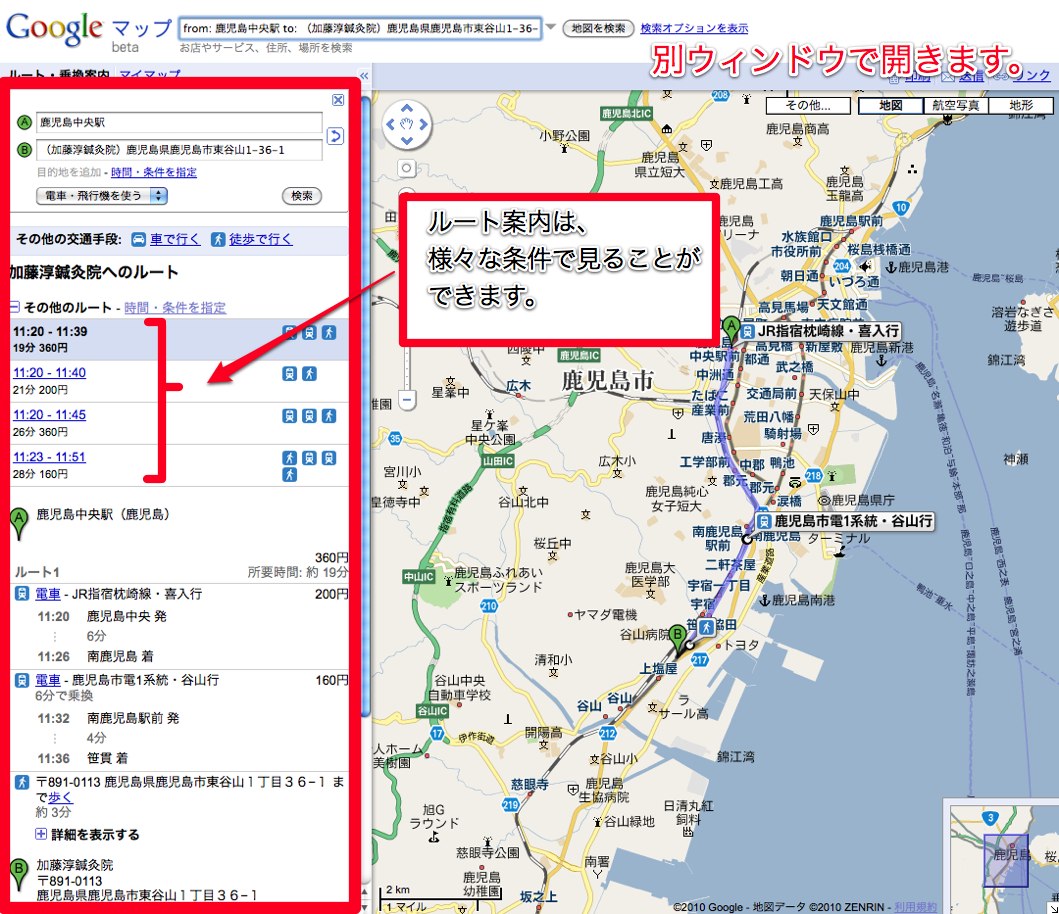Click the Google マップ logo
Viewport: 1059px width, 914px height.
pyautogui.click(x=88, y=31)
